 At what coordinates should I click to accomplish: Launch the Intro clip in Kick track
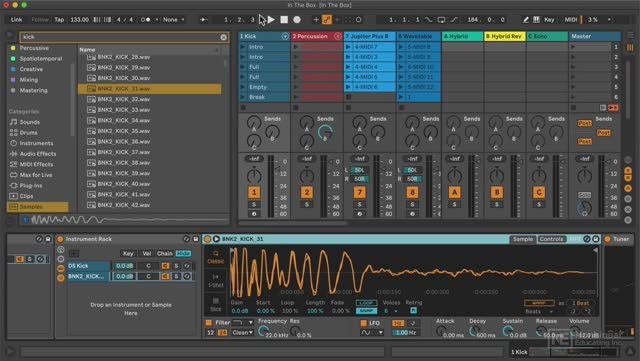pyautogui.click(x=243, y=47)
